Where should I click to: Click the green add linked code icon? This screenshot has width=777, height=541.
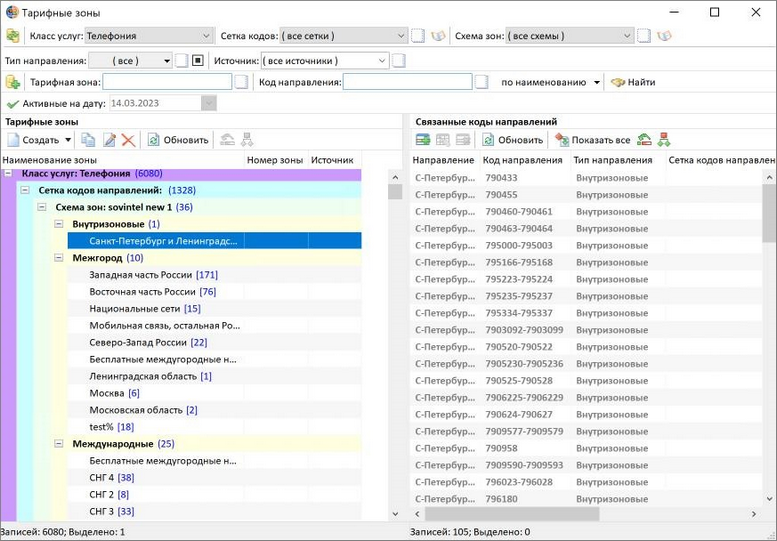423,140
